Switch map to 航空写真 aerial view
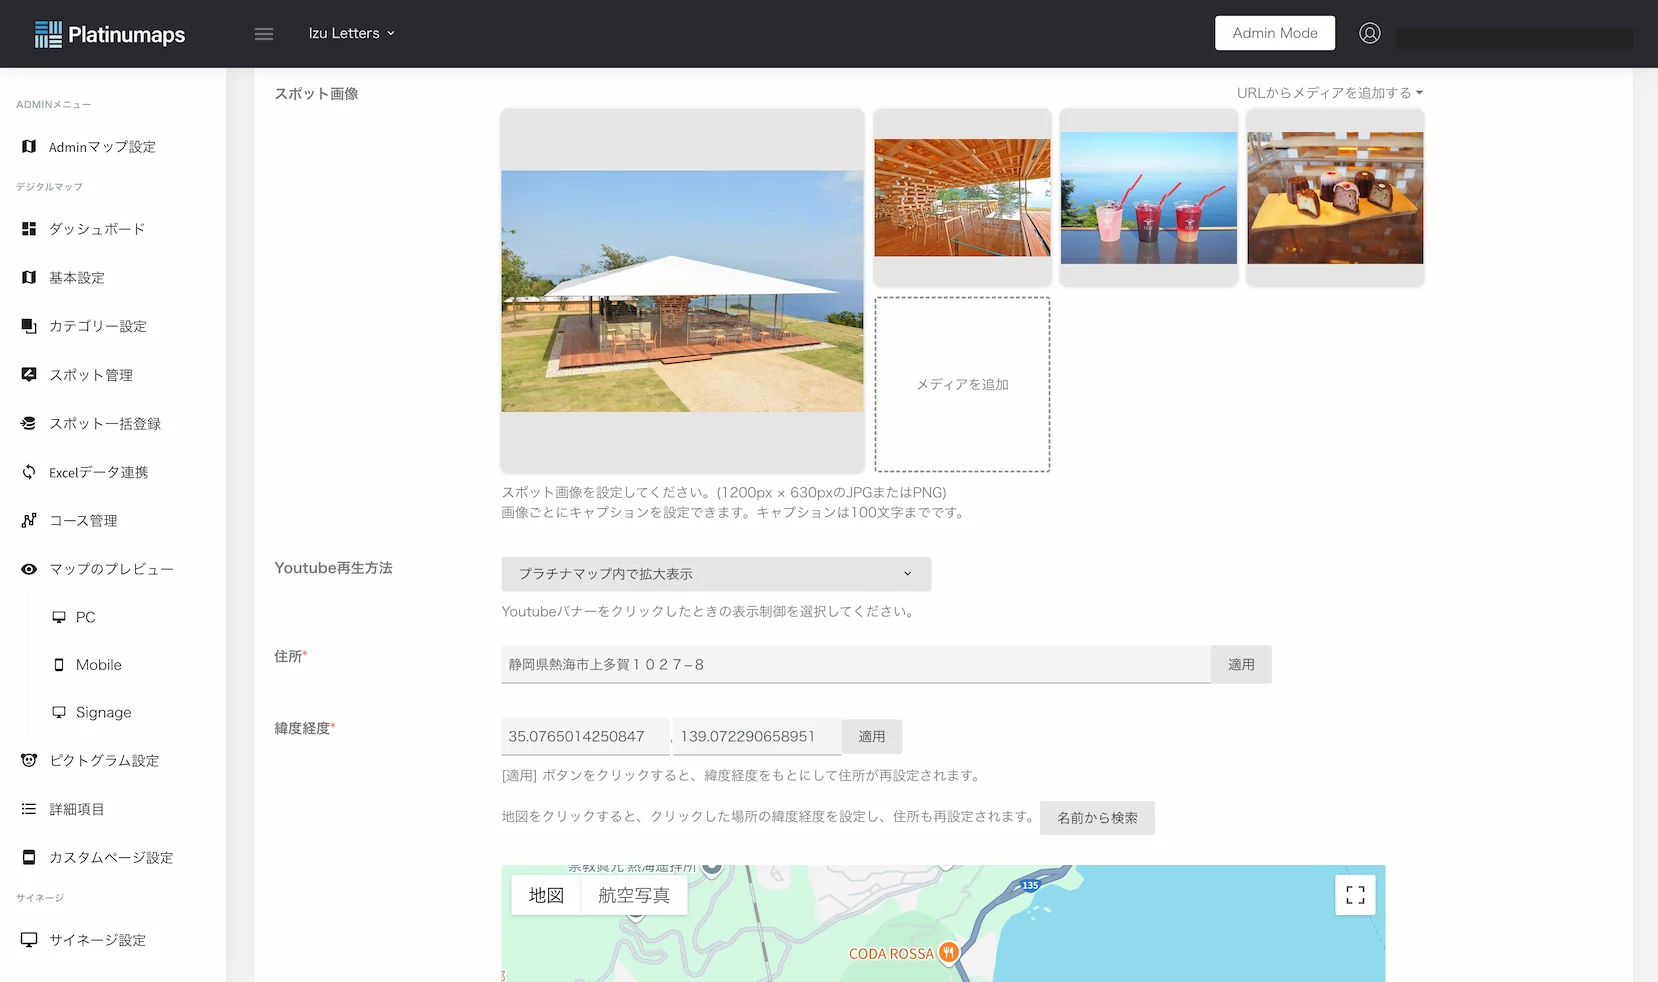Image resolution: width=1658 pixels, height=982 pixels. pyautogui.click(x=634, y=894)
